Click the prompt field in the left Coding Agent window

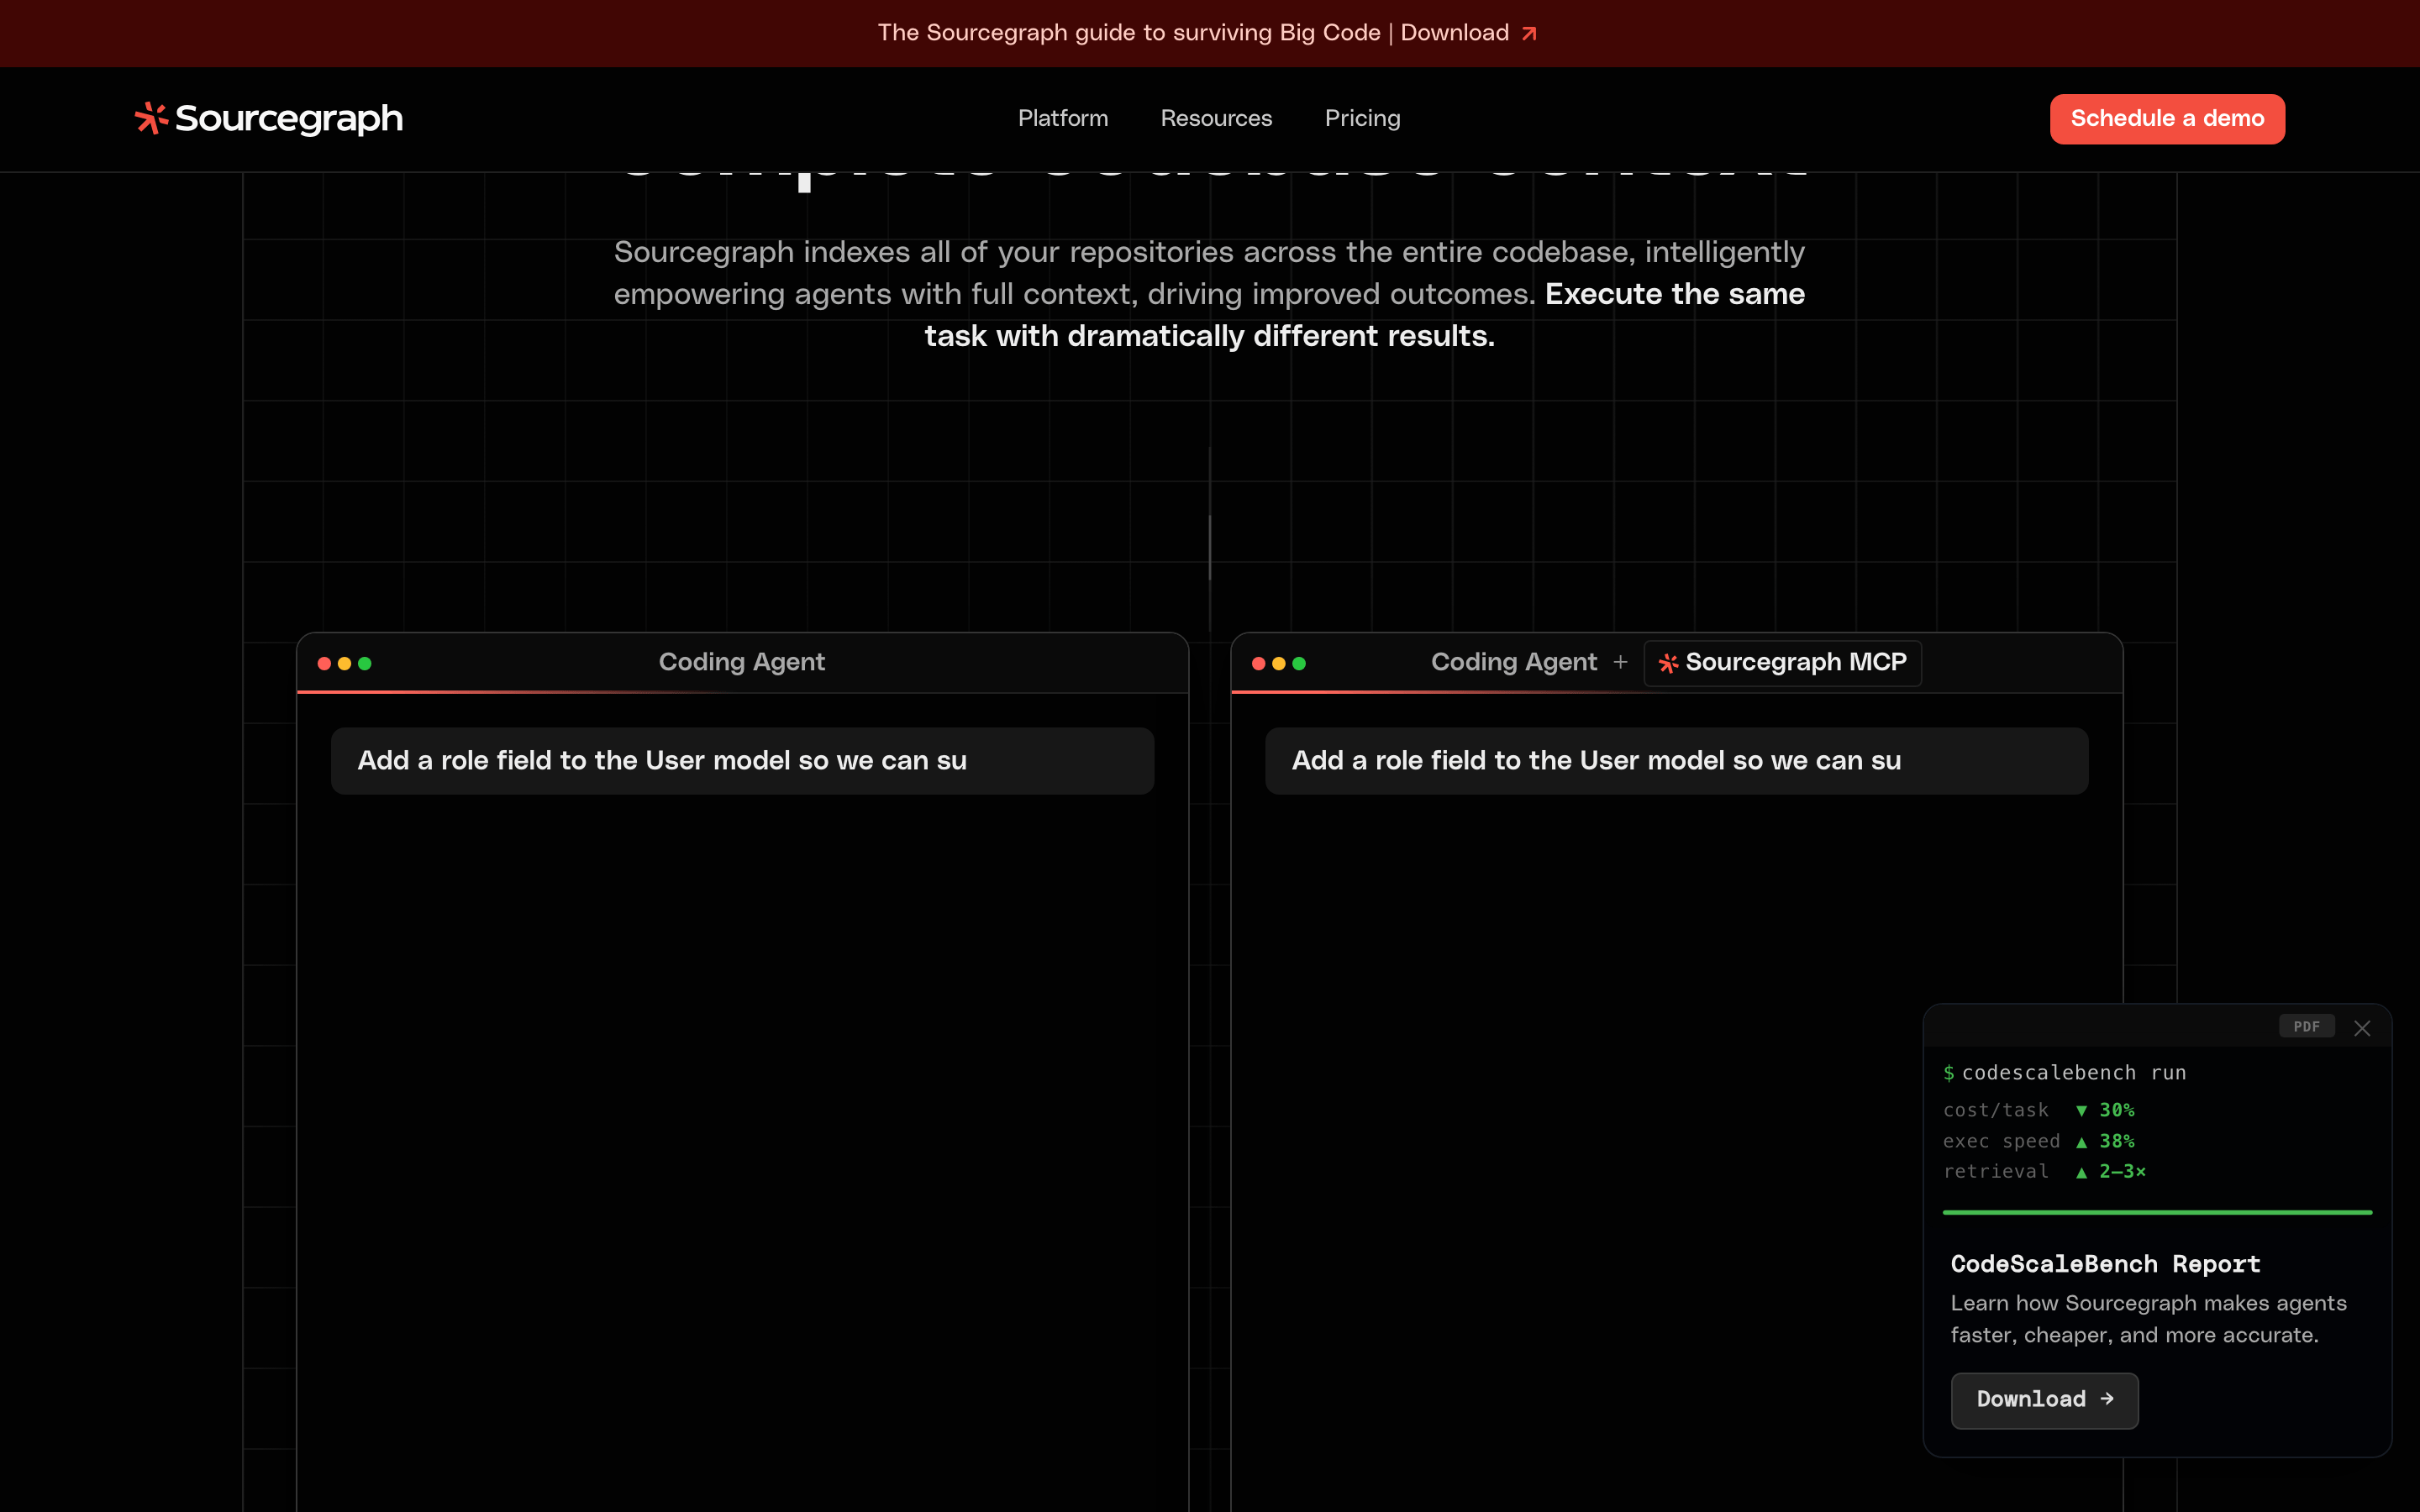742,761
